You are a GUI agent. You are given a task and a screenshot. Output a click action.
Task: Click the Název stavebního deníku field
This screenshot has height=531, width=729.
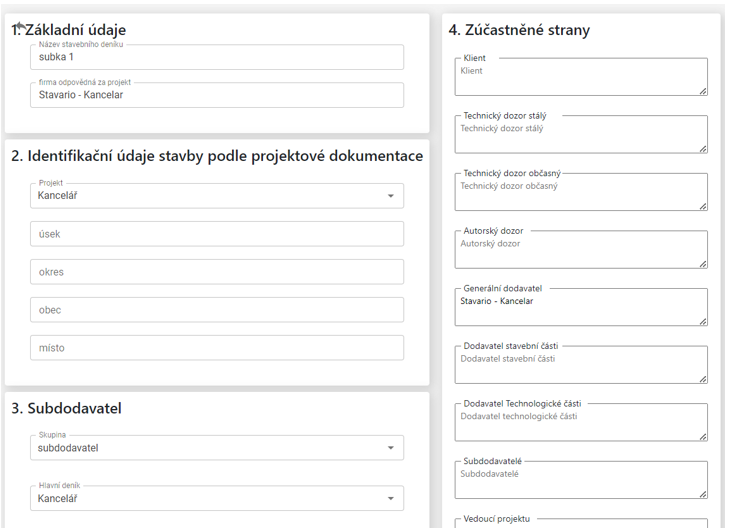[x=216, y=58]
